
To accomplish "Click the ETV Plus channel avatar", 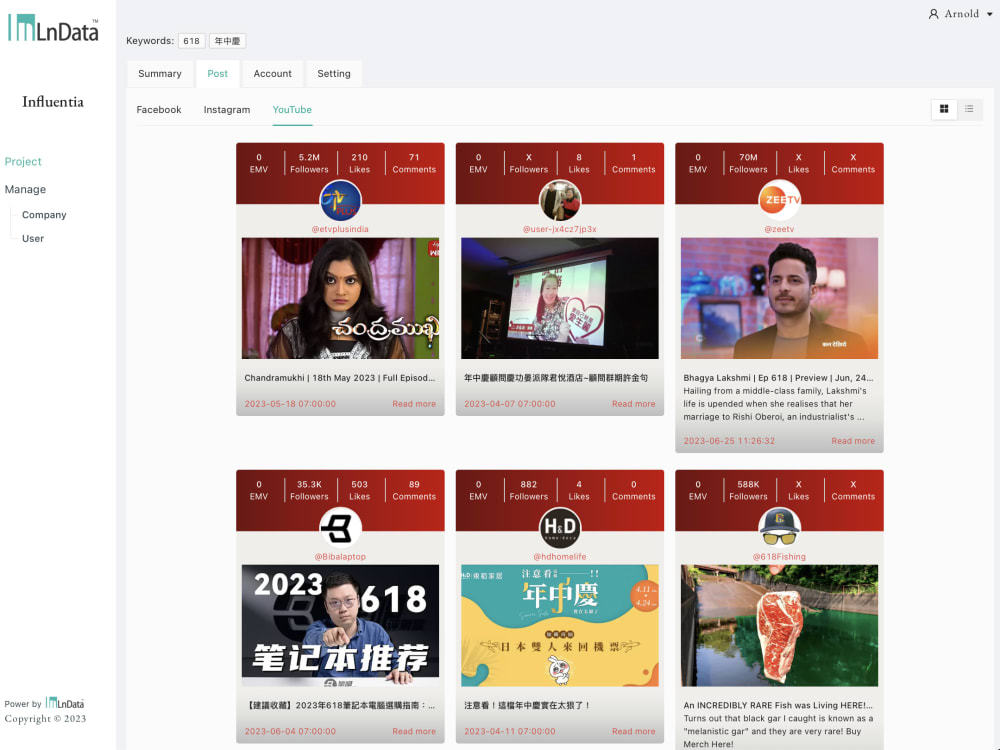I will pos(340,200).
